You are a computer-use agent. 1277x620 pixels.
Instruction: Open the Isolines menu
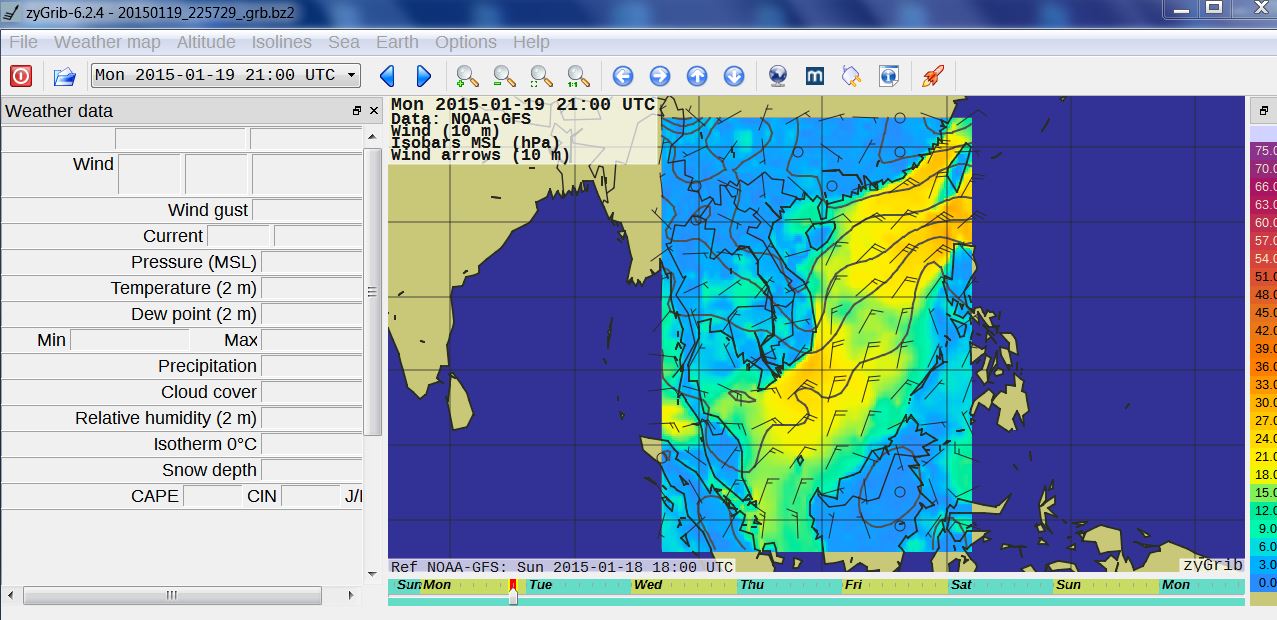[281, 42]
